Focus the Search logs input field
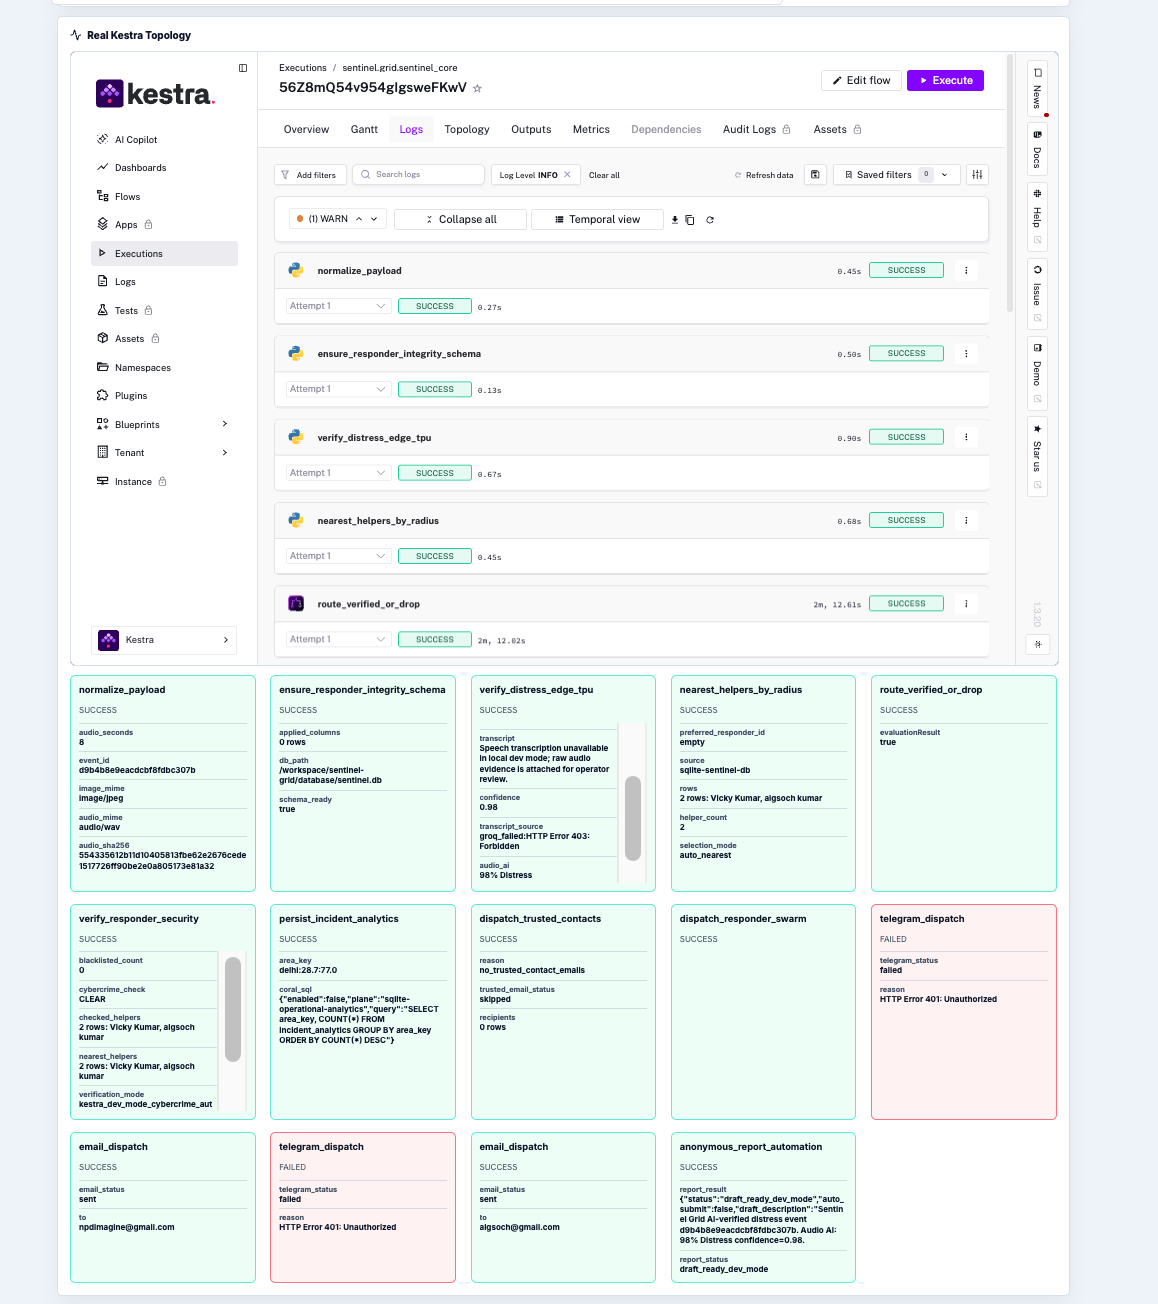Screen dimensions: 1158x1304 tap(418, 175)
